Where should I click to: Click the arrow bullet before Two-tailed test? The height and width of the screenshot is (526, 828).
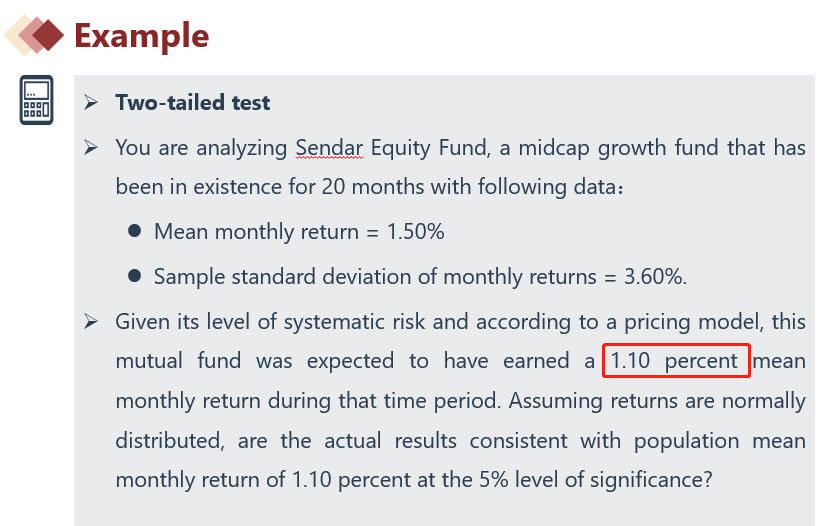(x=91, y=102)
